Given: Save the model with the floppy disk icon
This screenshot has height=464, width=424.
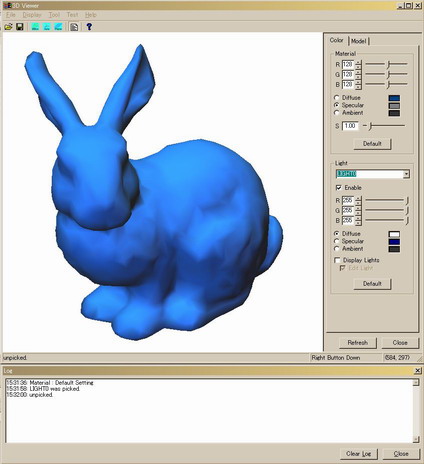Looking at the screenshot, I should point(20,27).
